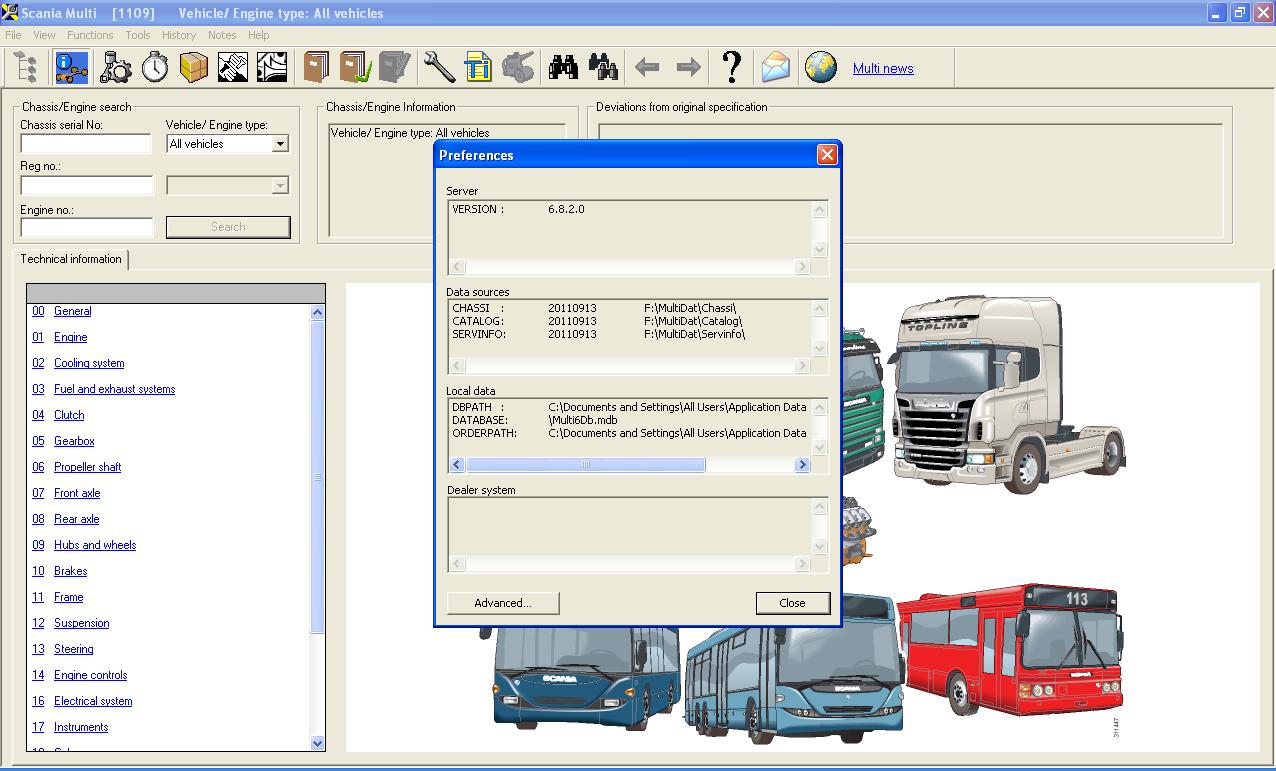Click the Local data horizontal scrollbar thumb

[586, 465]
